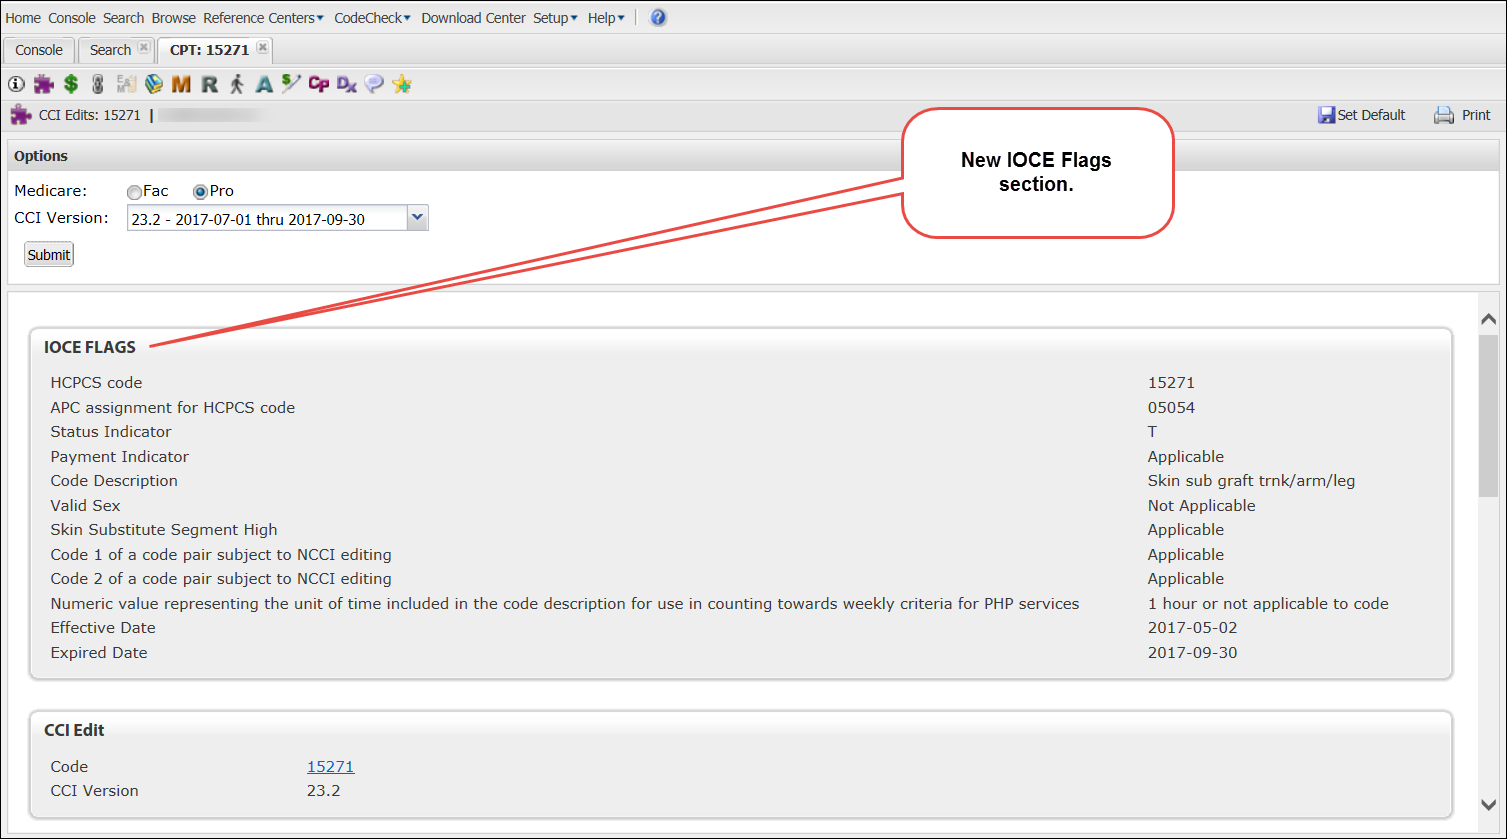Click the blue help question mark icon
1507x839 pixels.
point(658,18)
